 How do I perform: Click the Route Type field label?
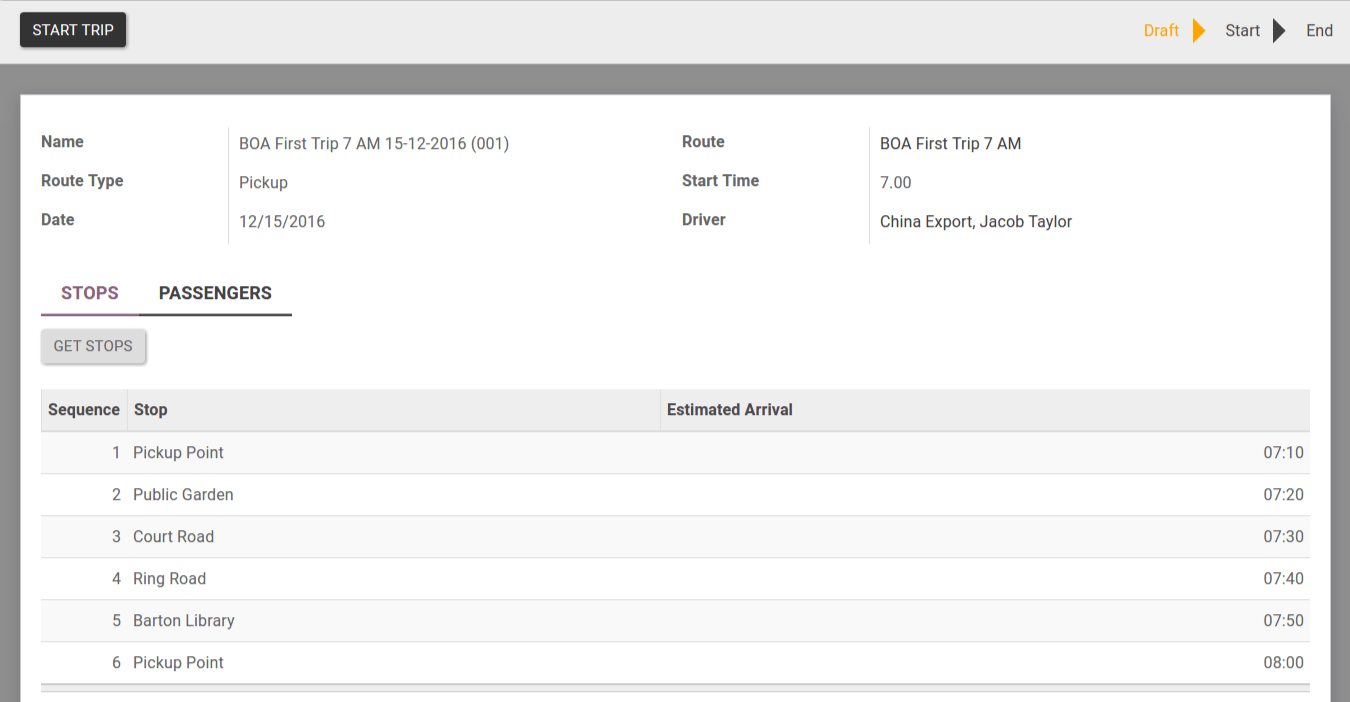(82, 181)
